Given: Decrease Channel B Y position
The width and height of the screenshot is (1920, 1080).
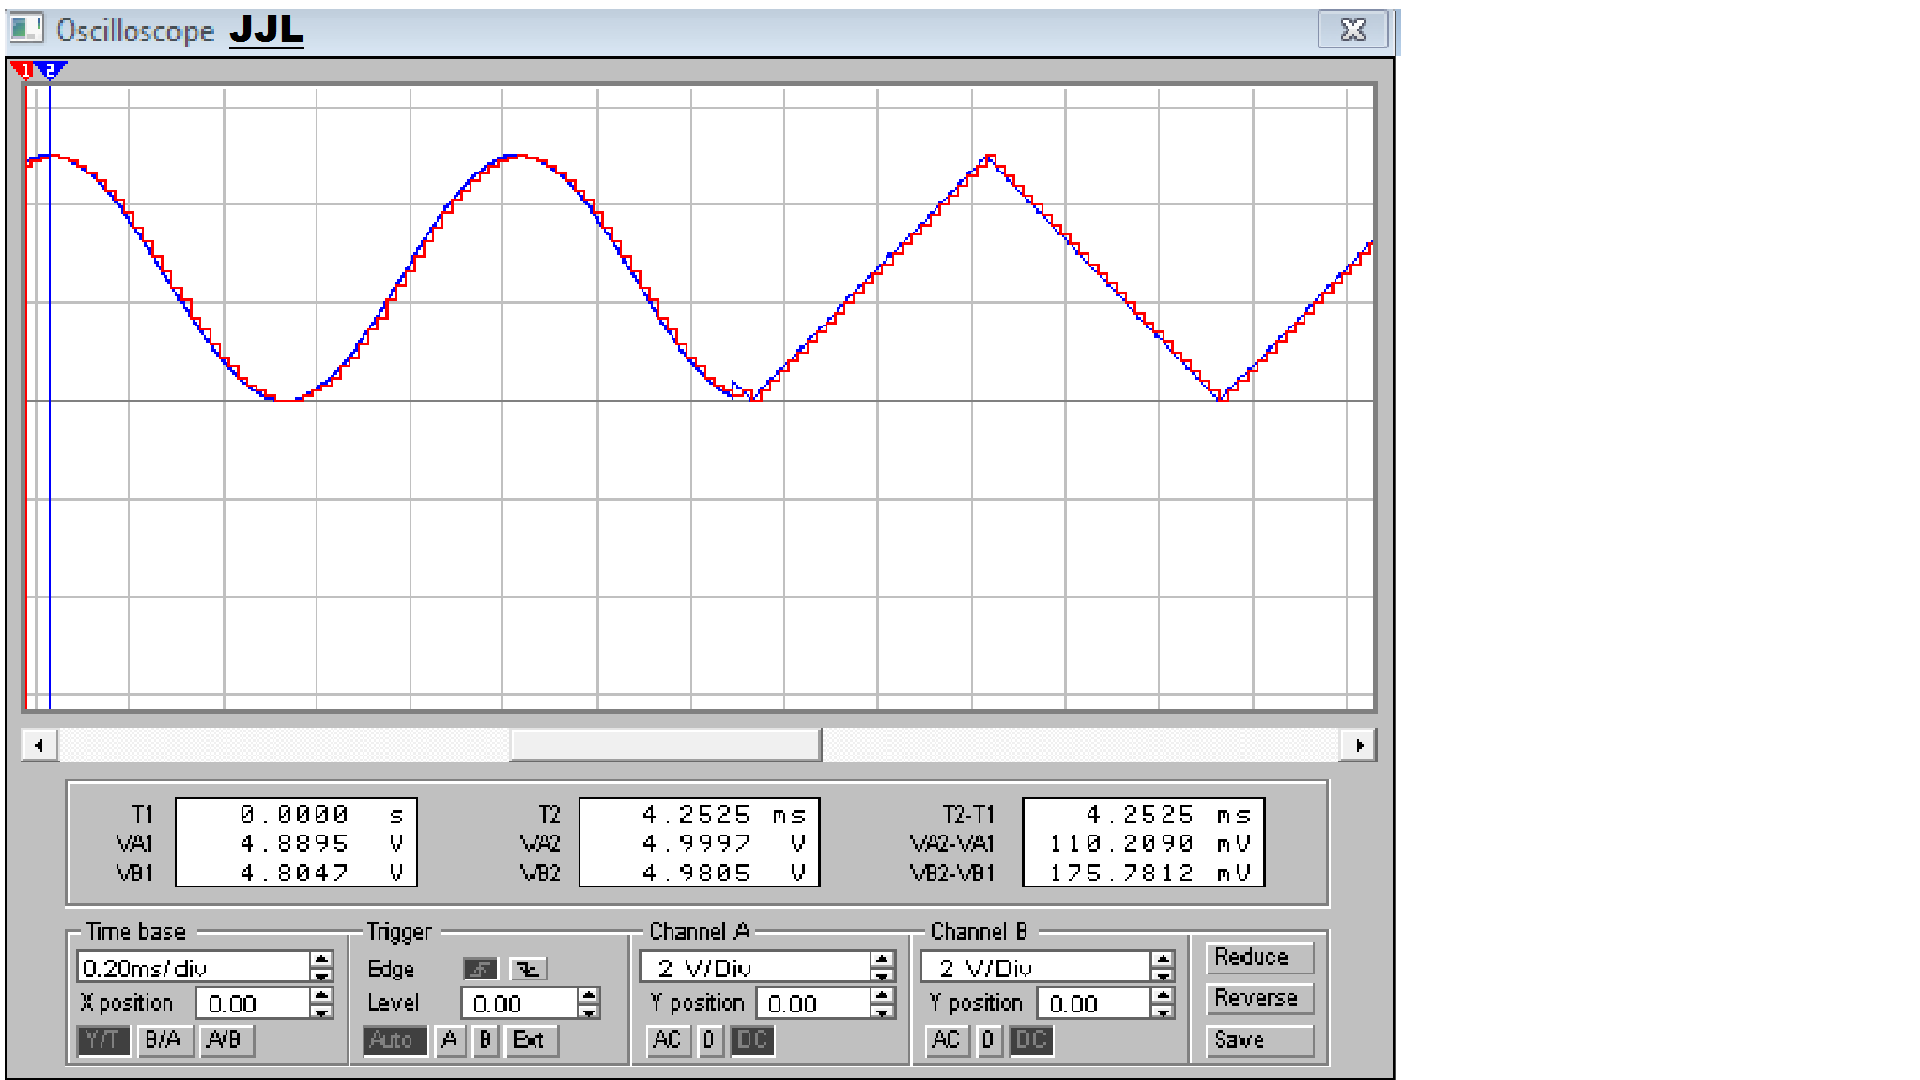Looking at the screenshot, I should click(x=1162, y=1010).
